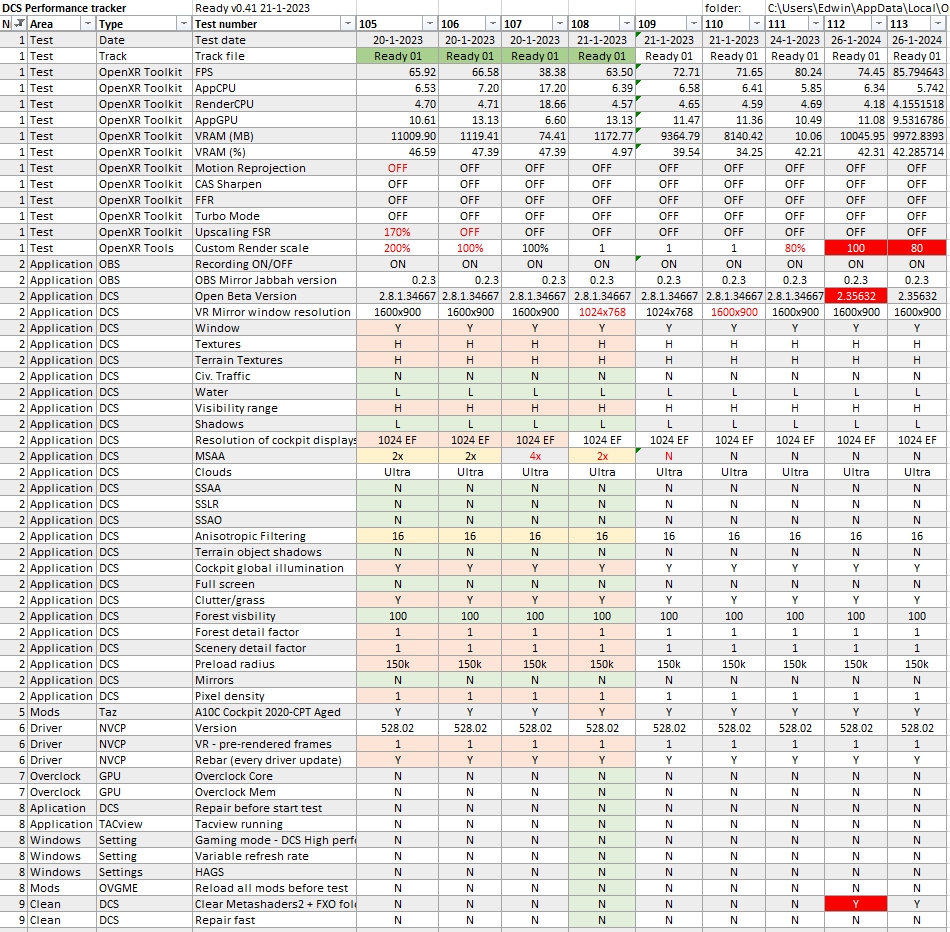Select the 'Ready v0.41 21-1-2023' cell
Screen dimensions: 950x932
274,8
